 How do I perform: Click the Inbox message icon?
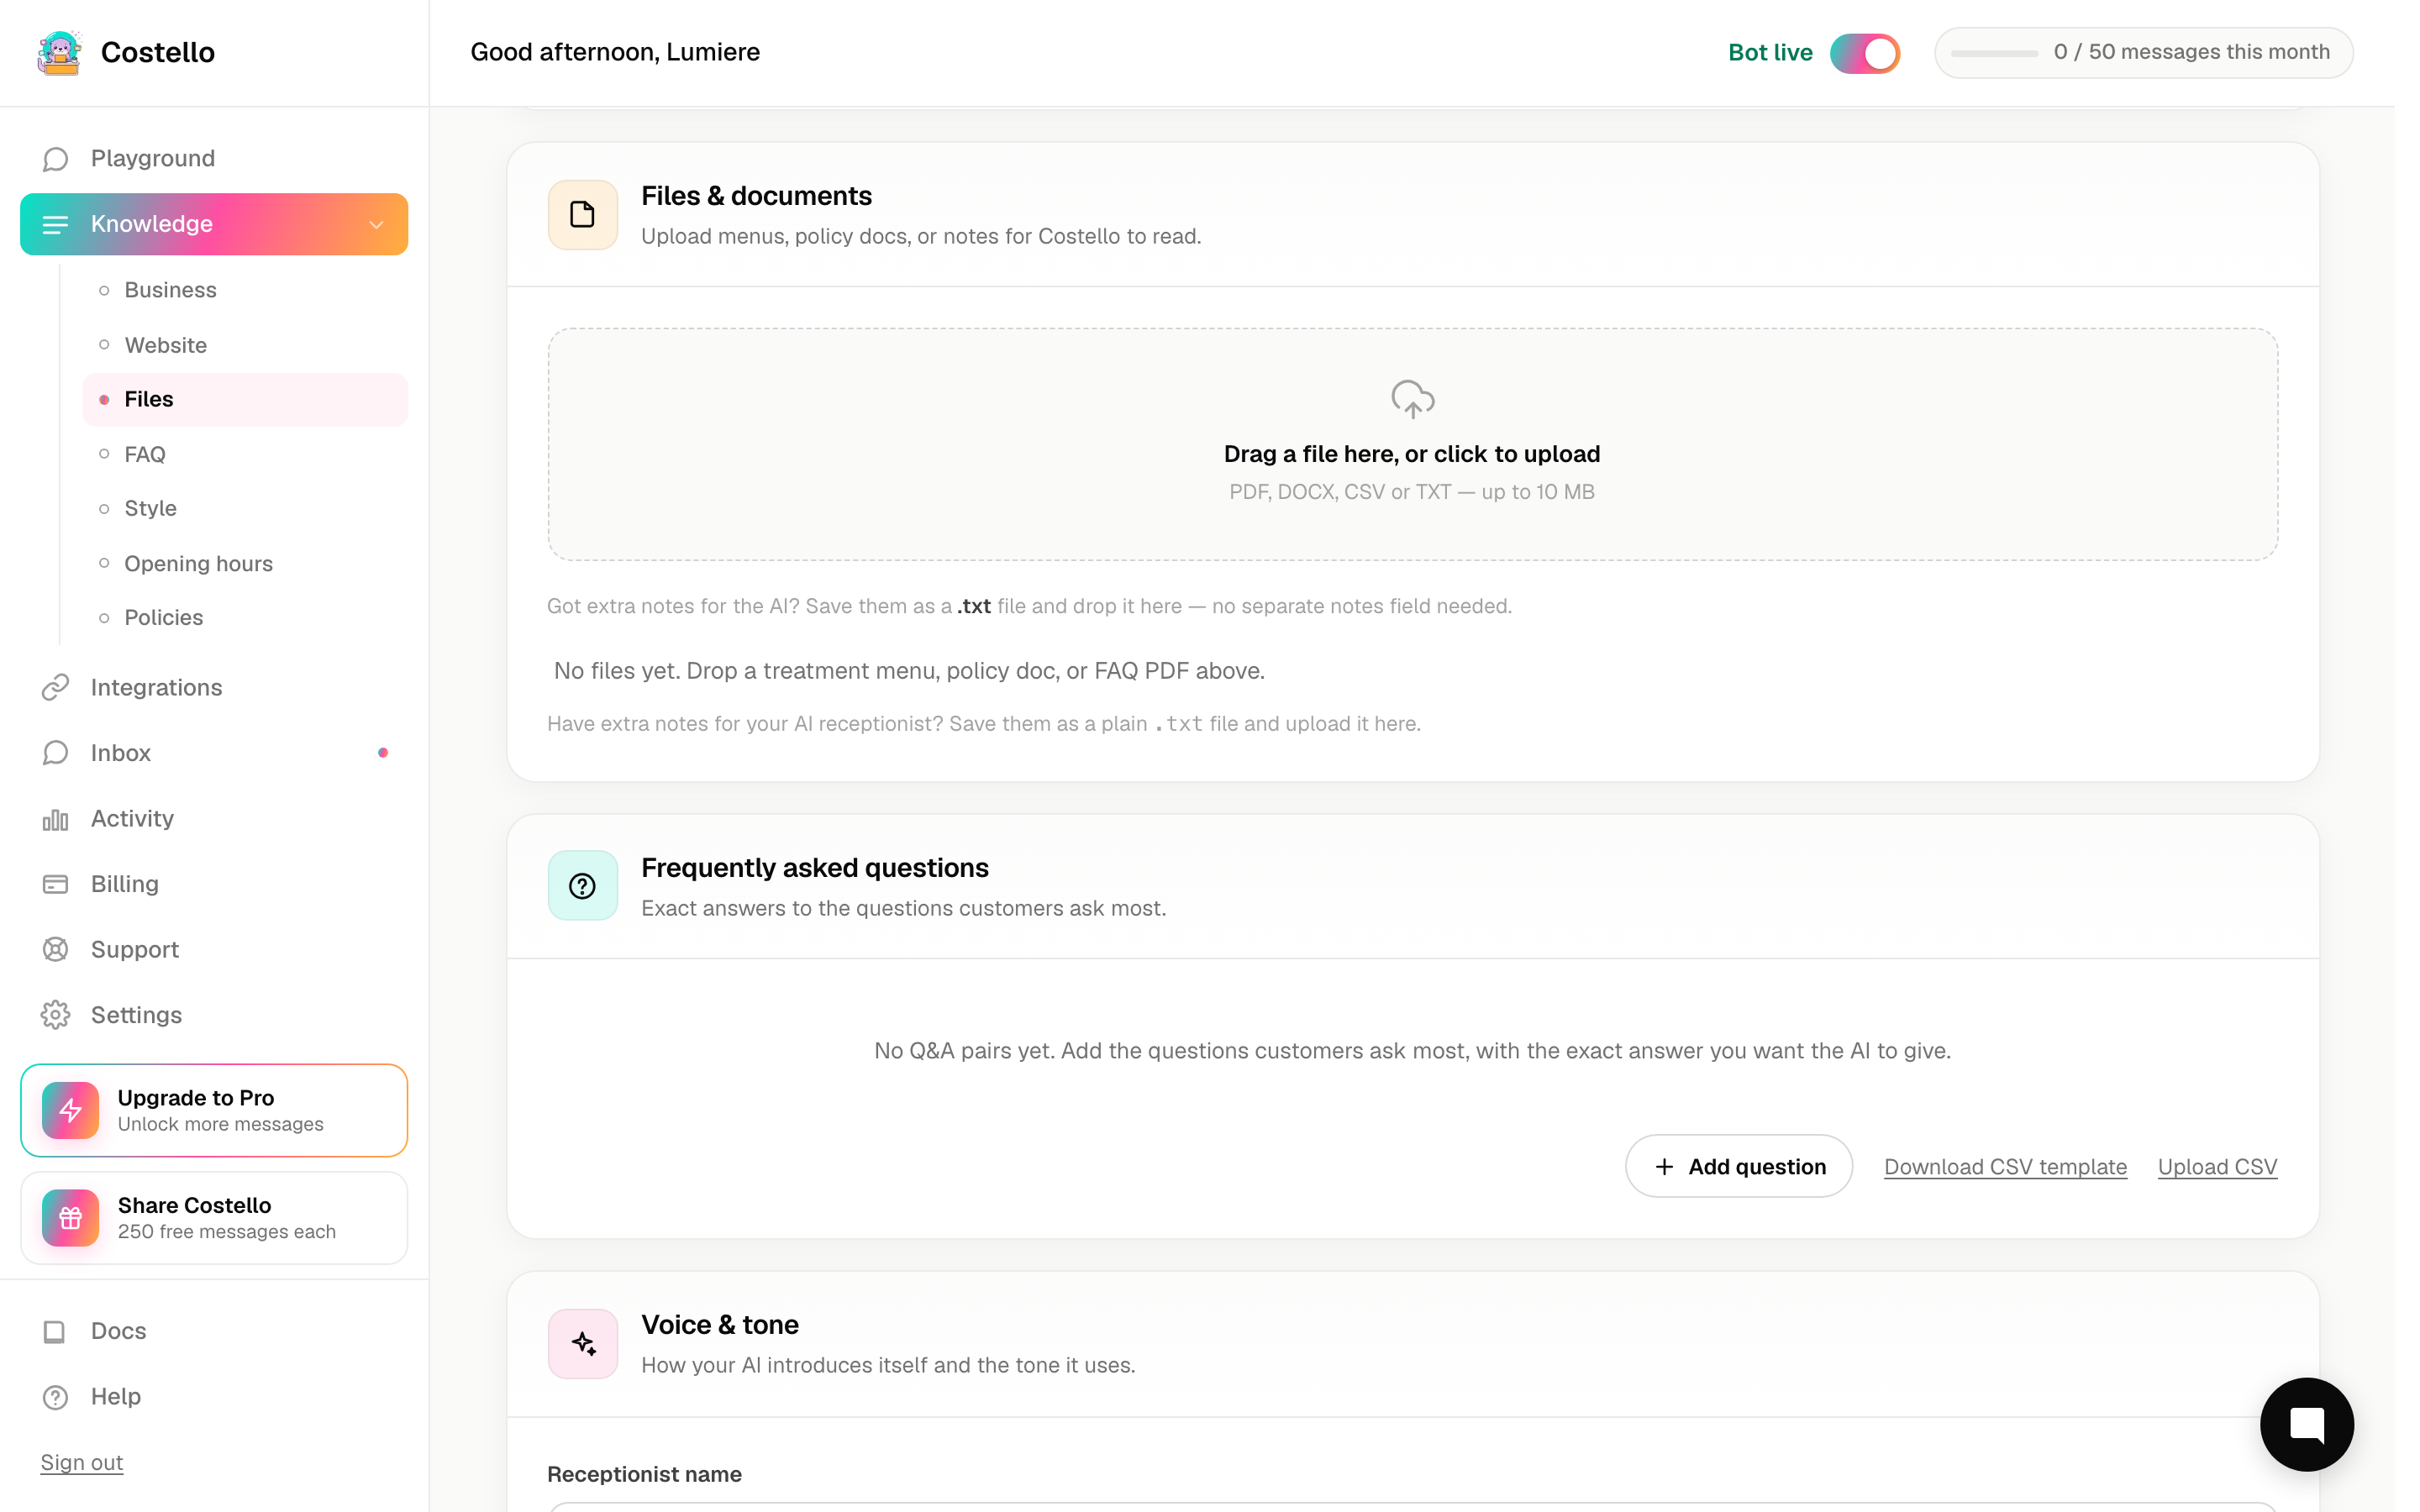(x=55, y=753)
